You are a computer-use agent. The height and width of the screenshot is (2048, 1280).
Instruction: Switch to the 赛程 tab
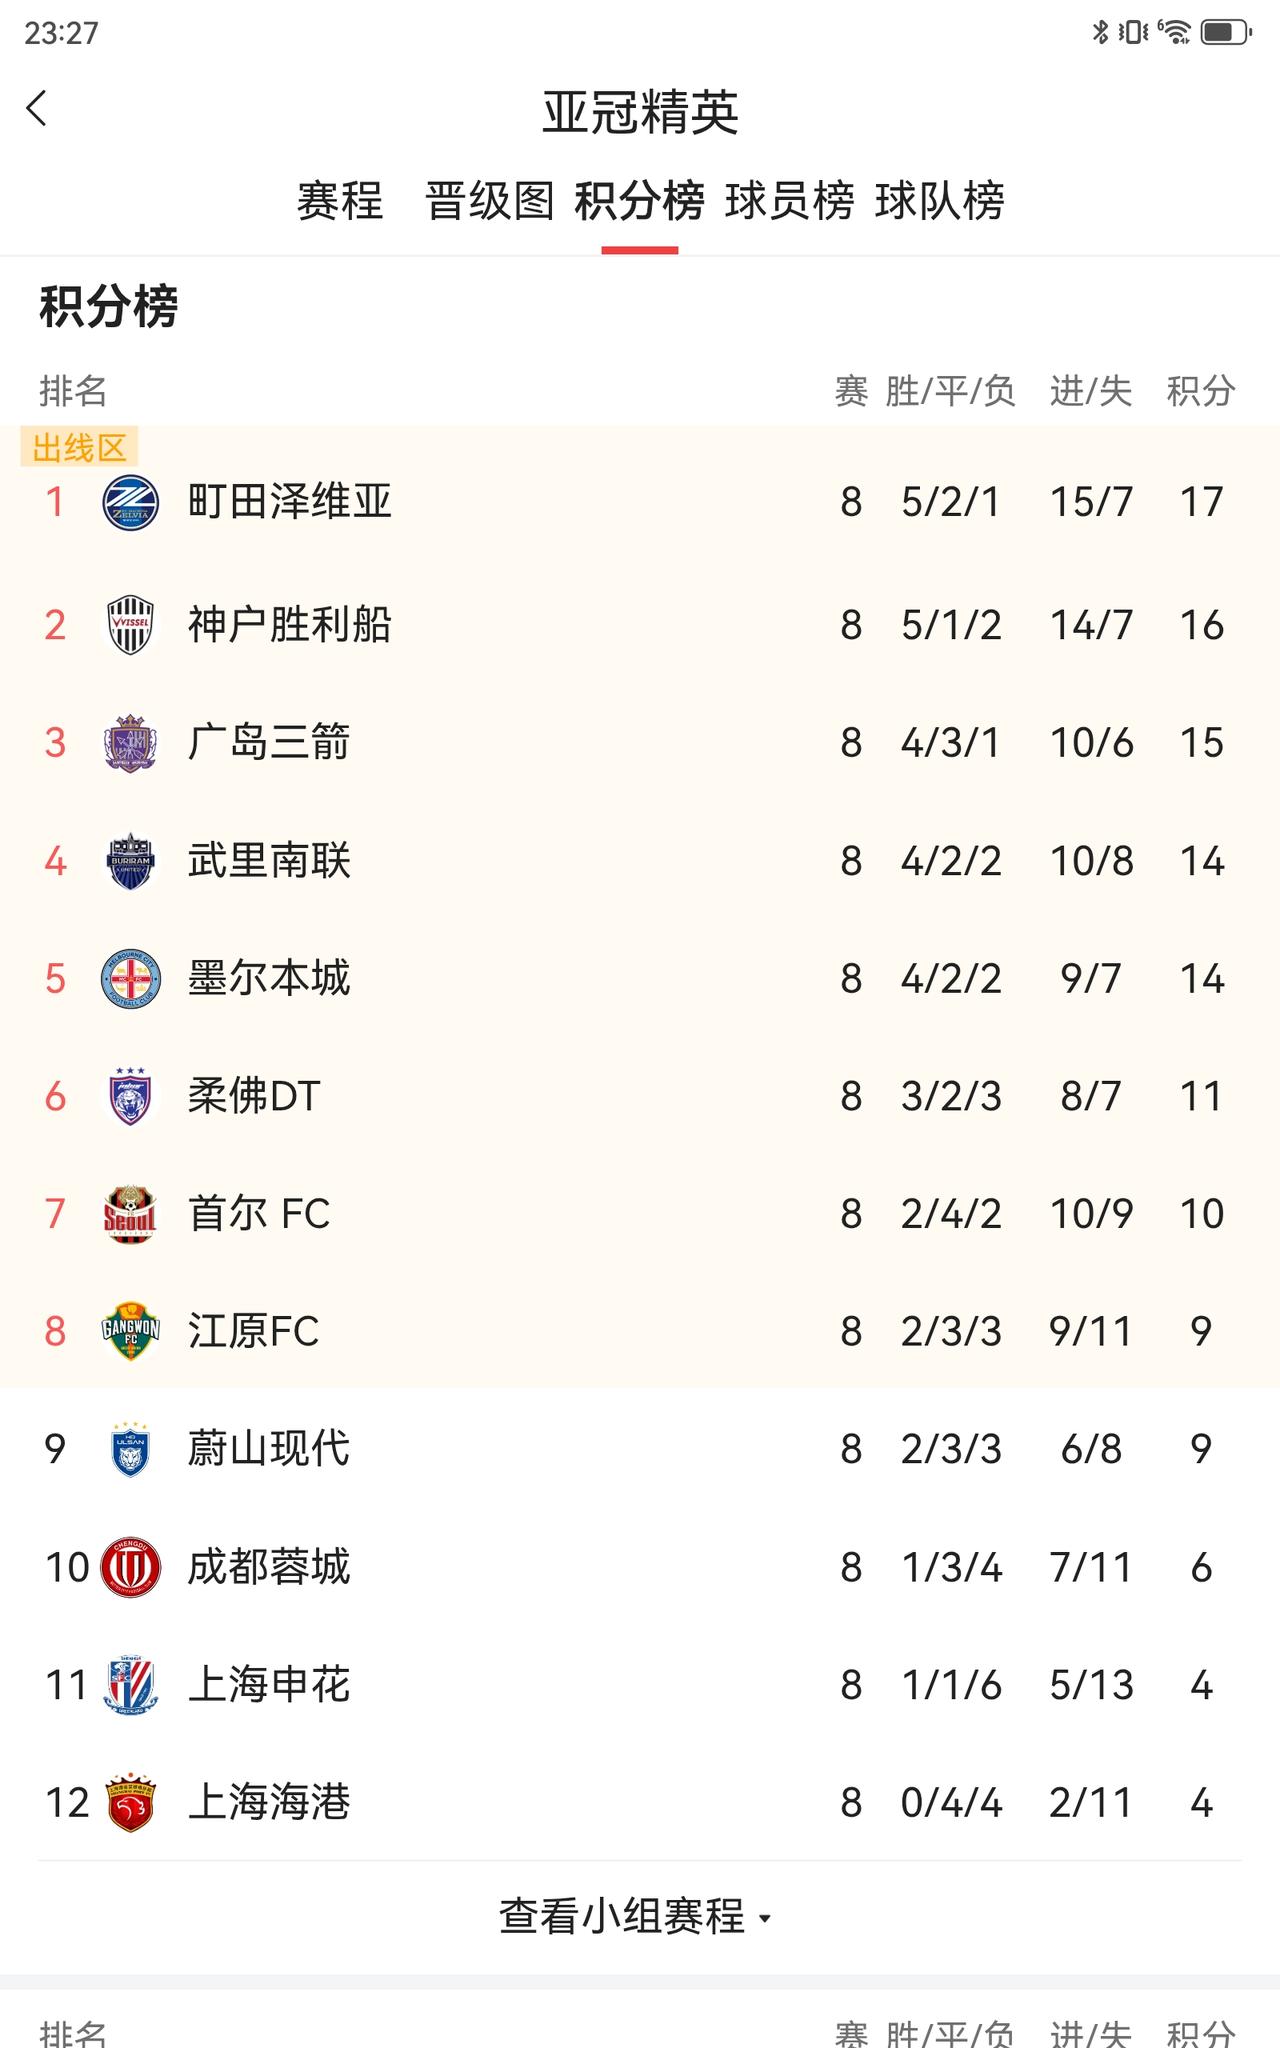(340, 201)
